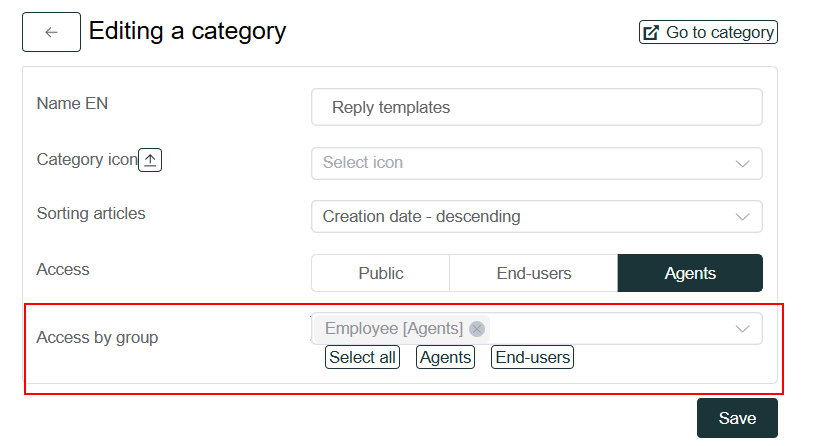Remove the Employee [Agents] tag
815x446 pixels.
[477, 329]
